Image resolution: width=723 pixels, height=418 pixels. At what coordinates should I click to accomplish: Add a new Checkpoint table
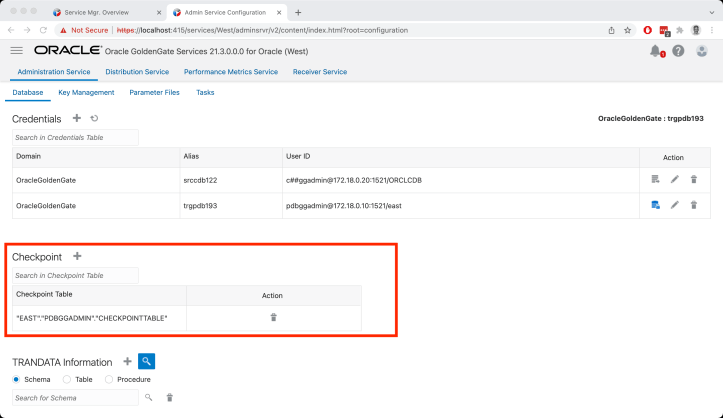[77, 256]
